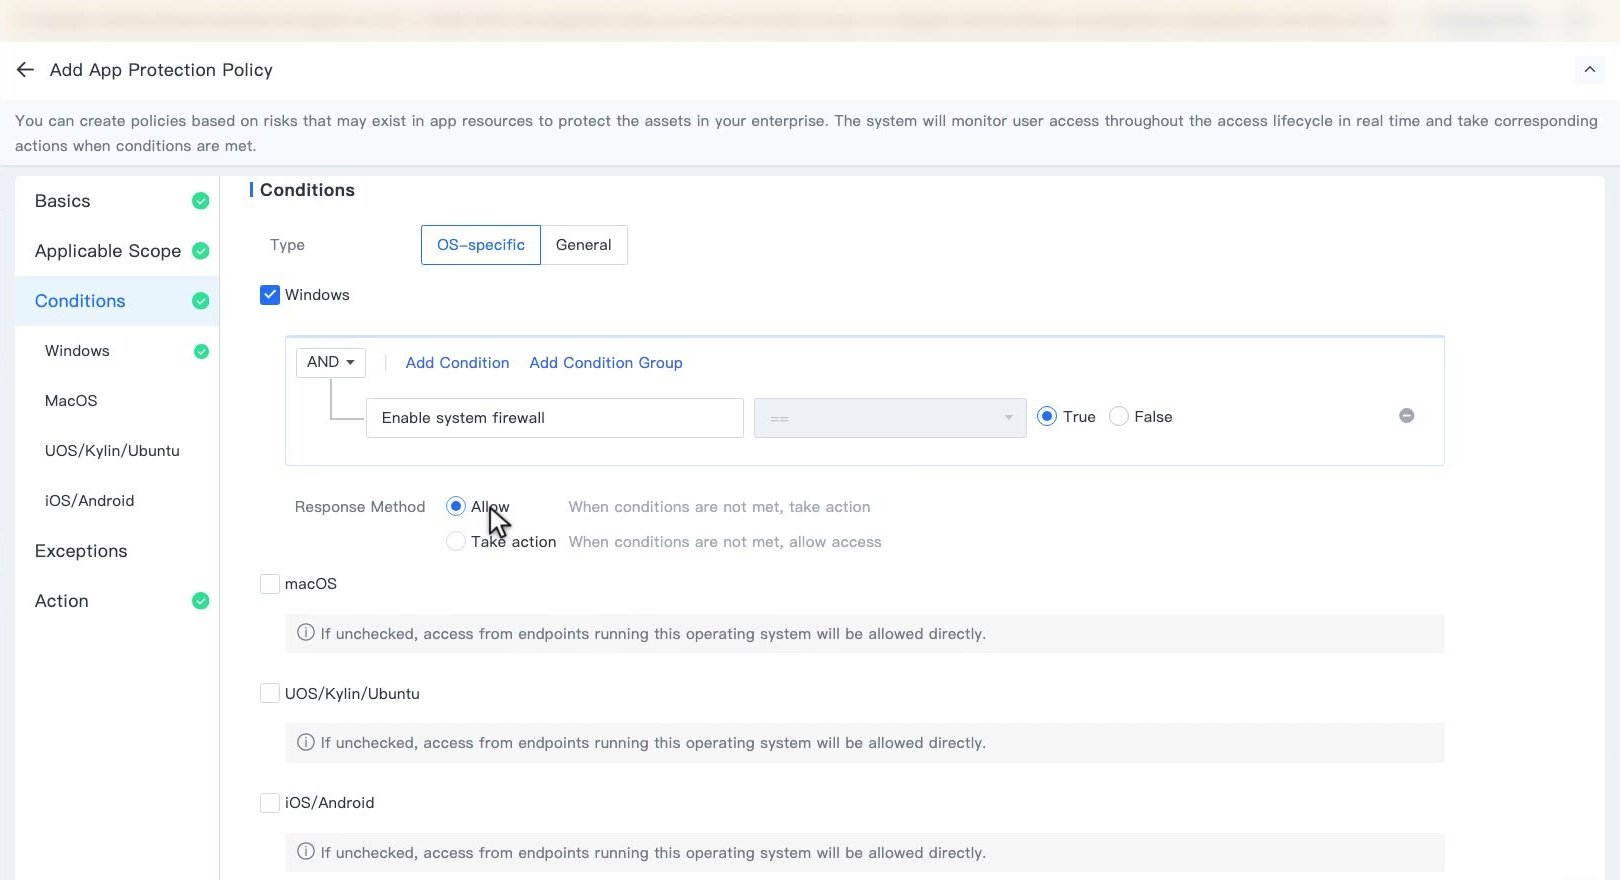Click the green check beside Applicable Scope
1620x880 pixels.
(x=200, y=251)
